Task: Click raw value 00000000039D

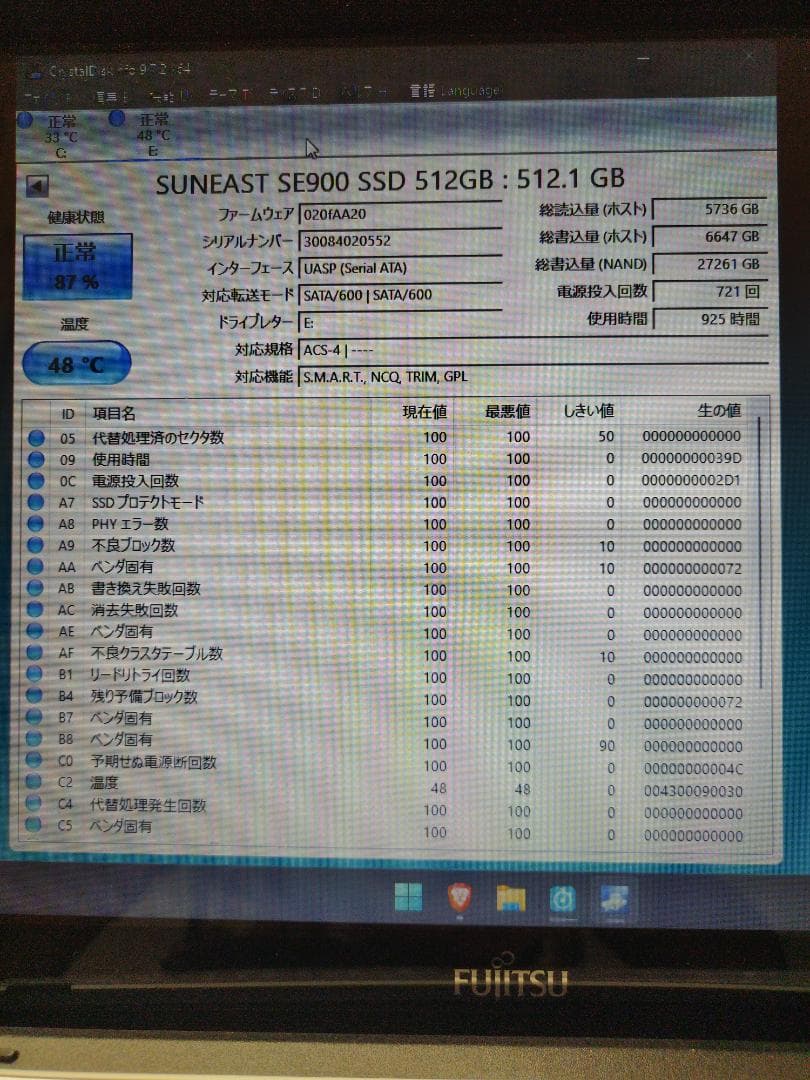Action: coord(692,458)
